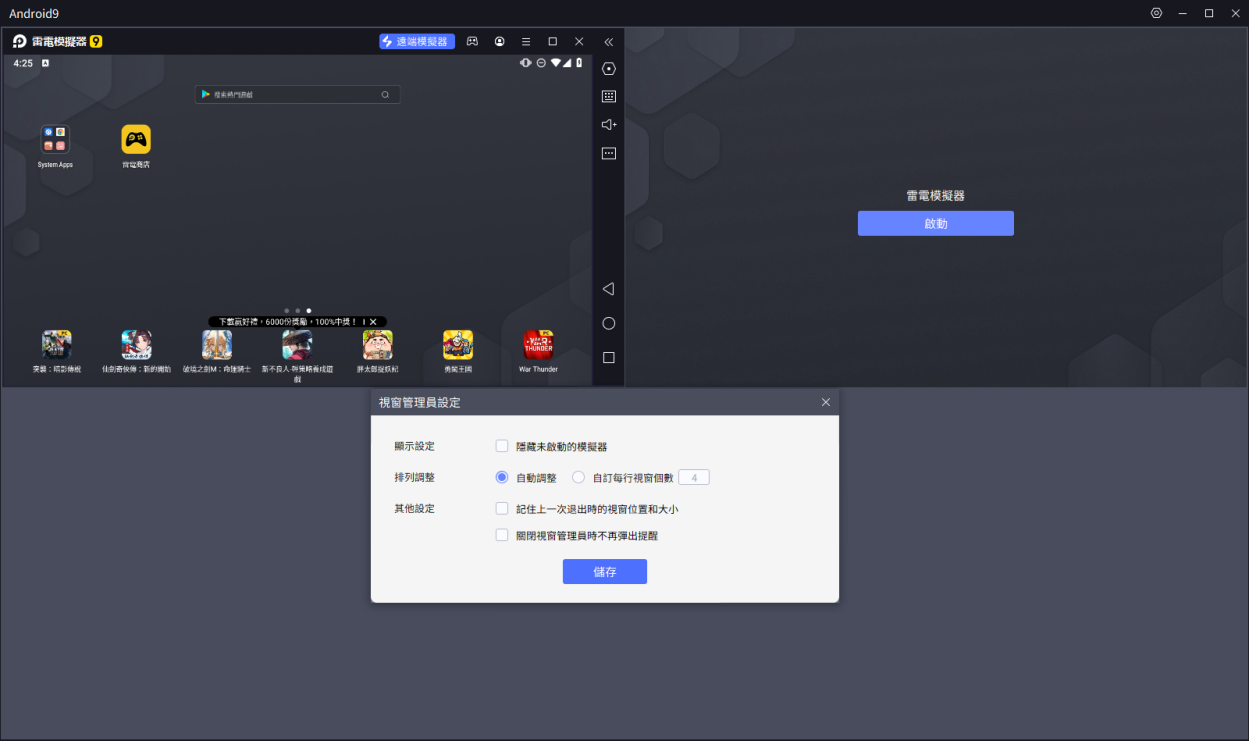Launch the 胖太郎捉妖紀 game icon
The image size is (1249, 741).
point(378,345)
